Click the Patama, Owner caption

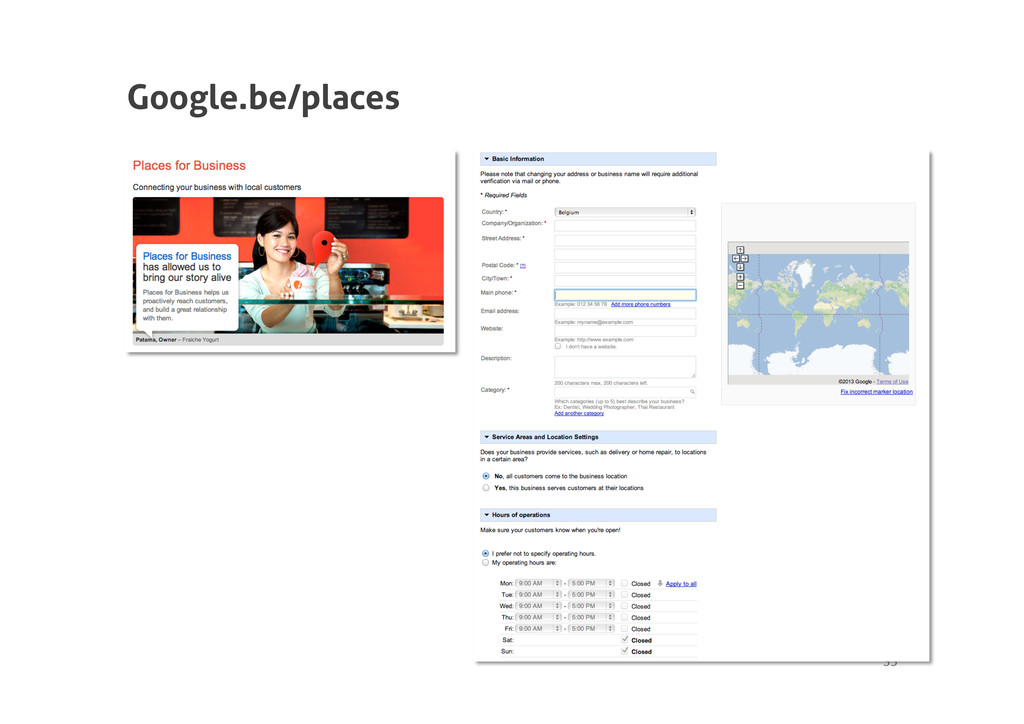(x=177, y=339)
